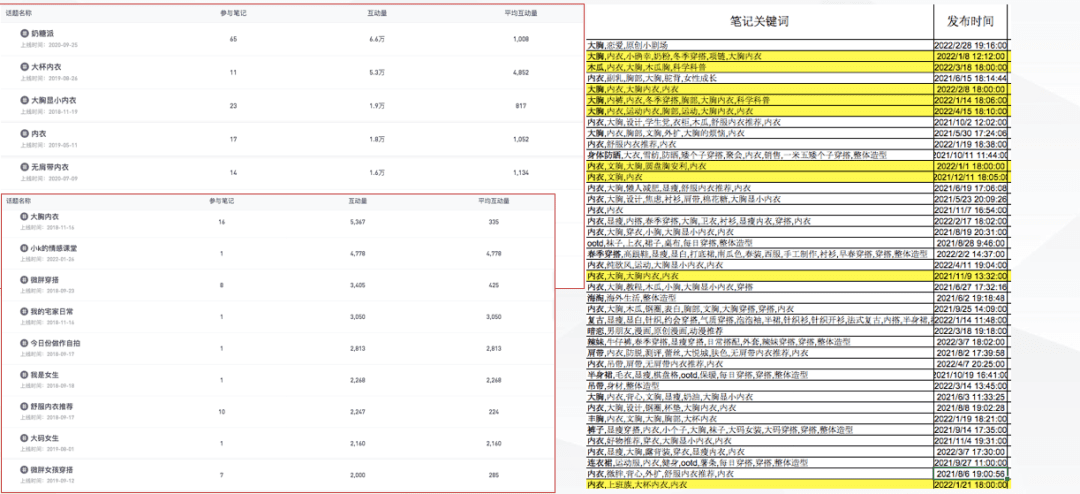Click the topic icon beside 奶糖派
This screenshot has height=494, width=1080.
click(x=25, y=33)
